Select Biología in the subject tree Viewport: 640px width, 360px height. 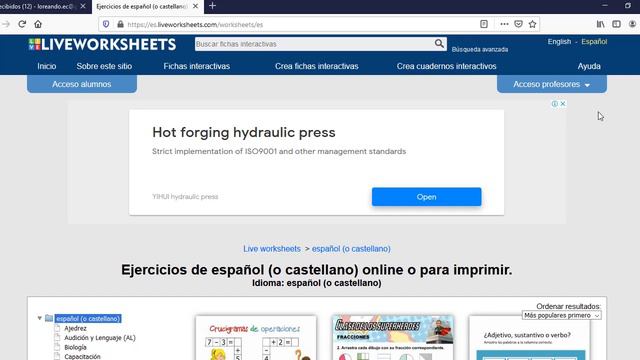coord(75,347)
